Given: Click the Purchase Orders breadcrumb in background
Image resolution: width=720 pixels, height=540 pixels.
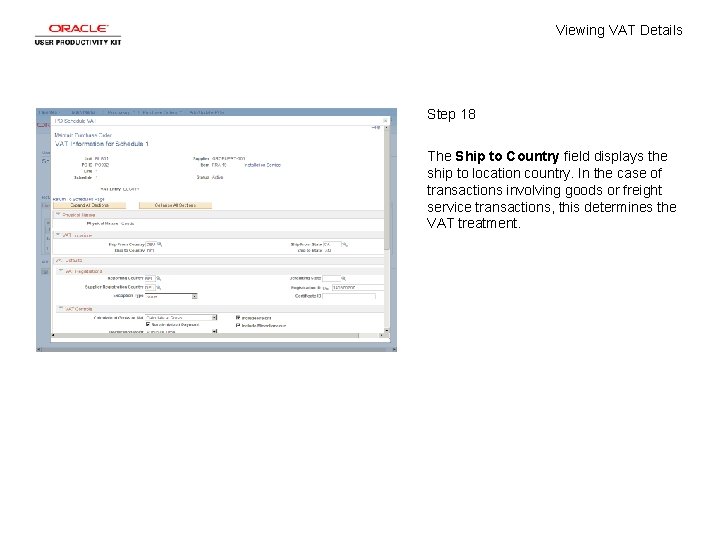Looking at the screenshot, I should tap(159, 112).
